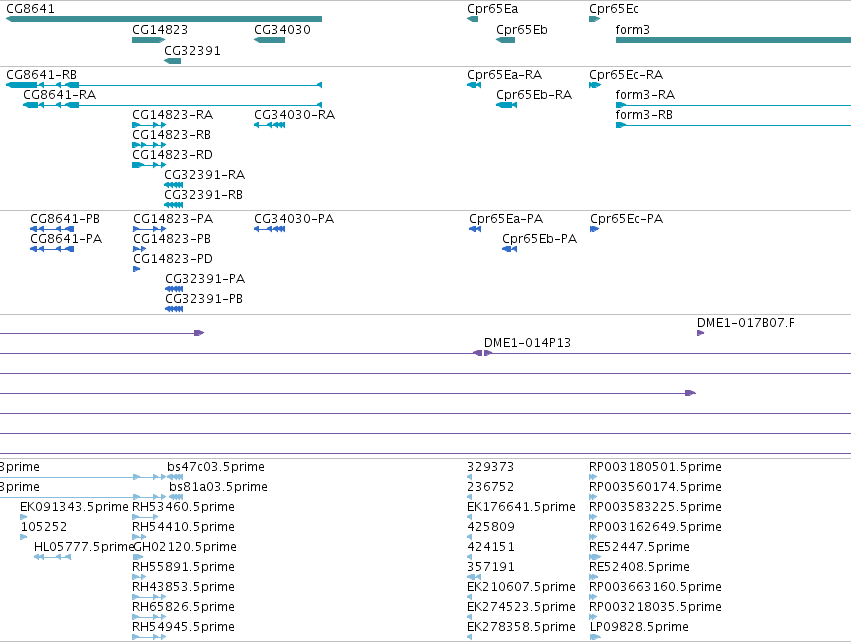This screenshot has height=642, width=851.
Task: Select the DME1-014P13 clone label
Action: click(527, 343)
